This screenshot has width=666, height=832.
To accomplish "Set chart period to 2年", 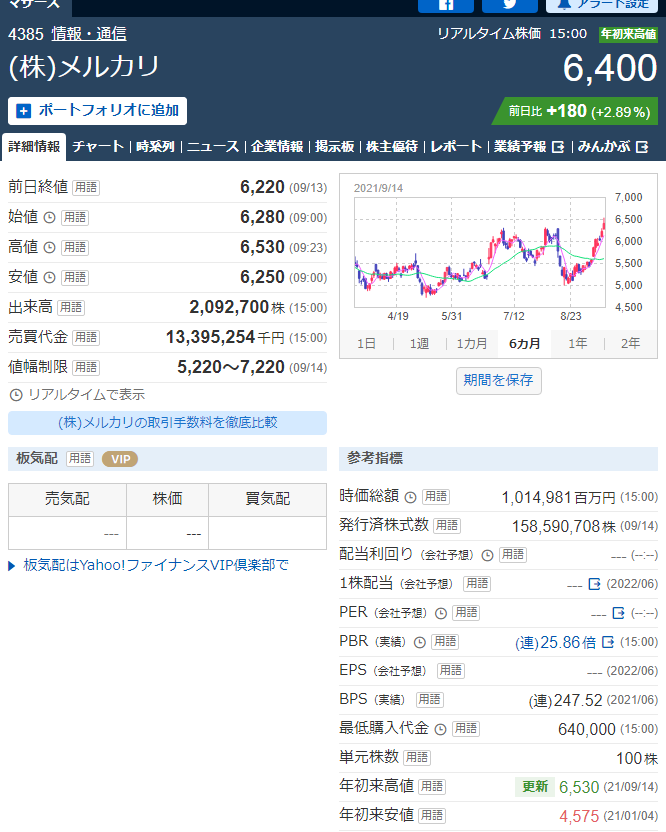I will point(630,344).
